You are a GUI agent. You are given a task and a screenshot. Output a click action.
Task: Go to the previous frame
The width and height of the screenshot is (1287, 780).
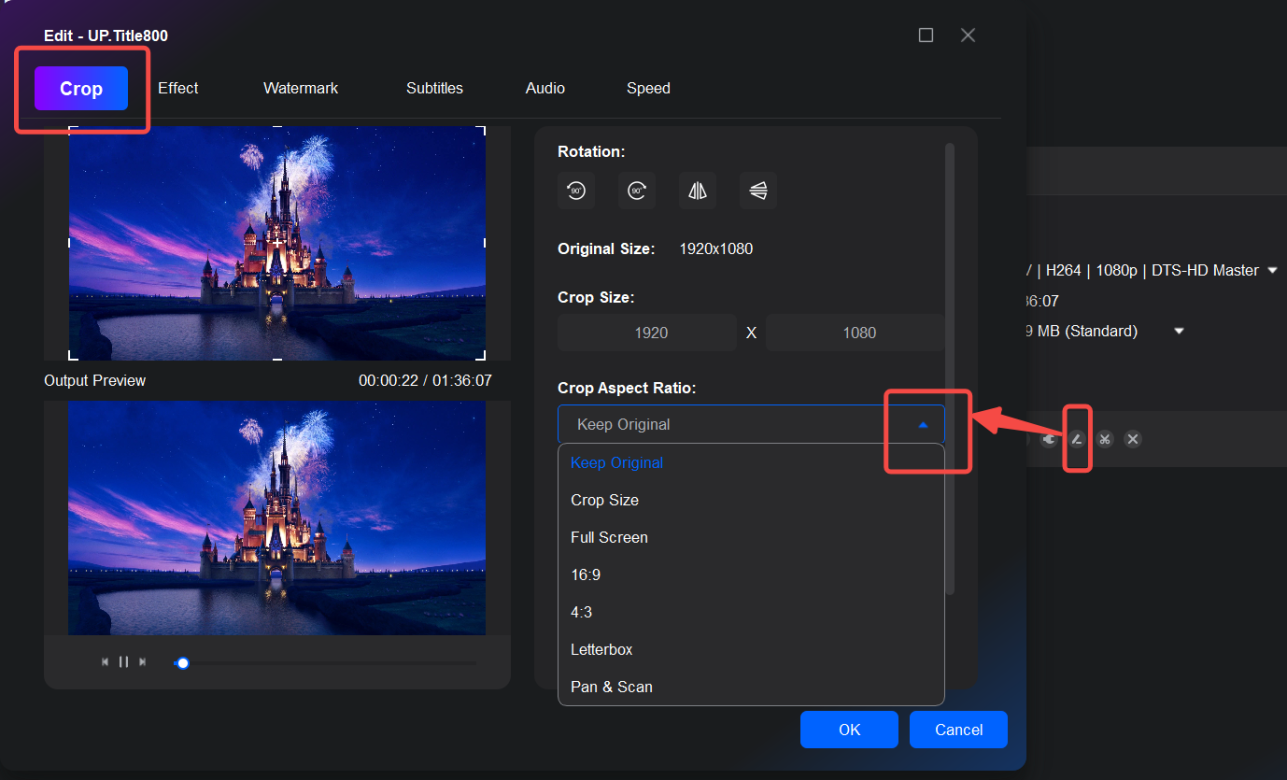(x=105, y=662)
